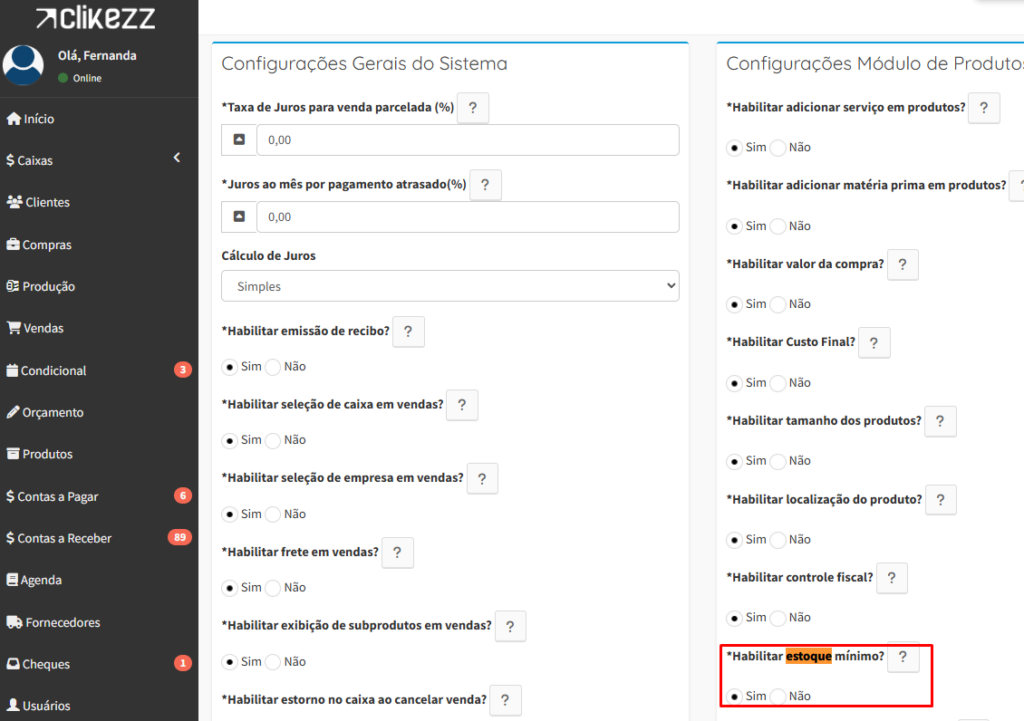This screenshot has height=721, width=1024.
Task: Go to Contas a Receber in sidebar
Action: [64, 538]
